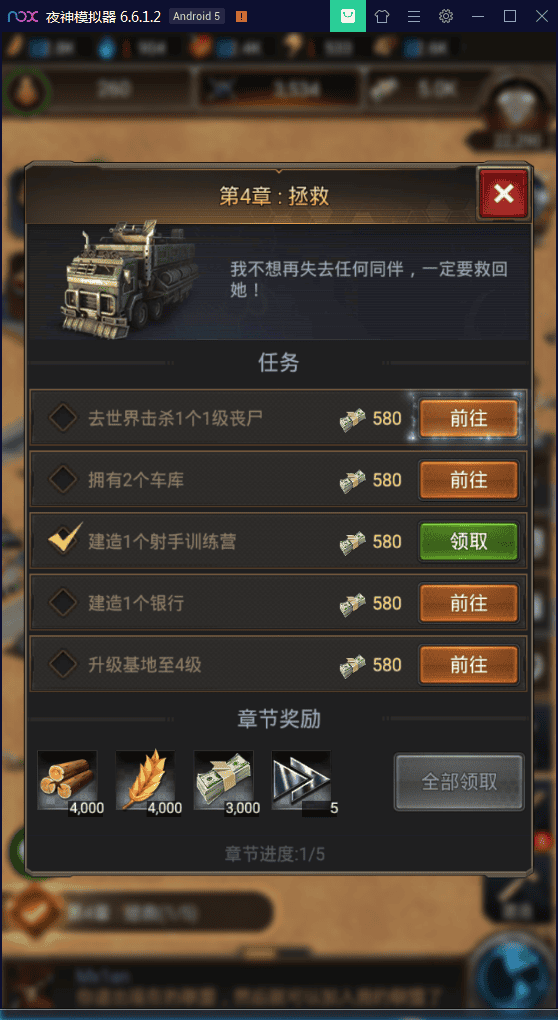Viewport: 558px width, 1020px height.
Task: Click the wood logs reward icon
Action: click(x=68, y=780)
